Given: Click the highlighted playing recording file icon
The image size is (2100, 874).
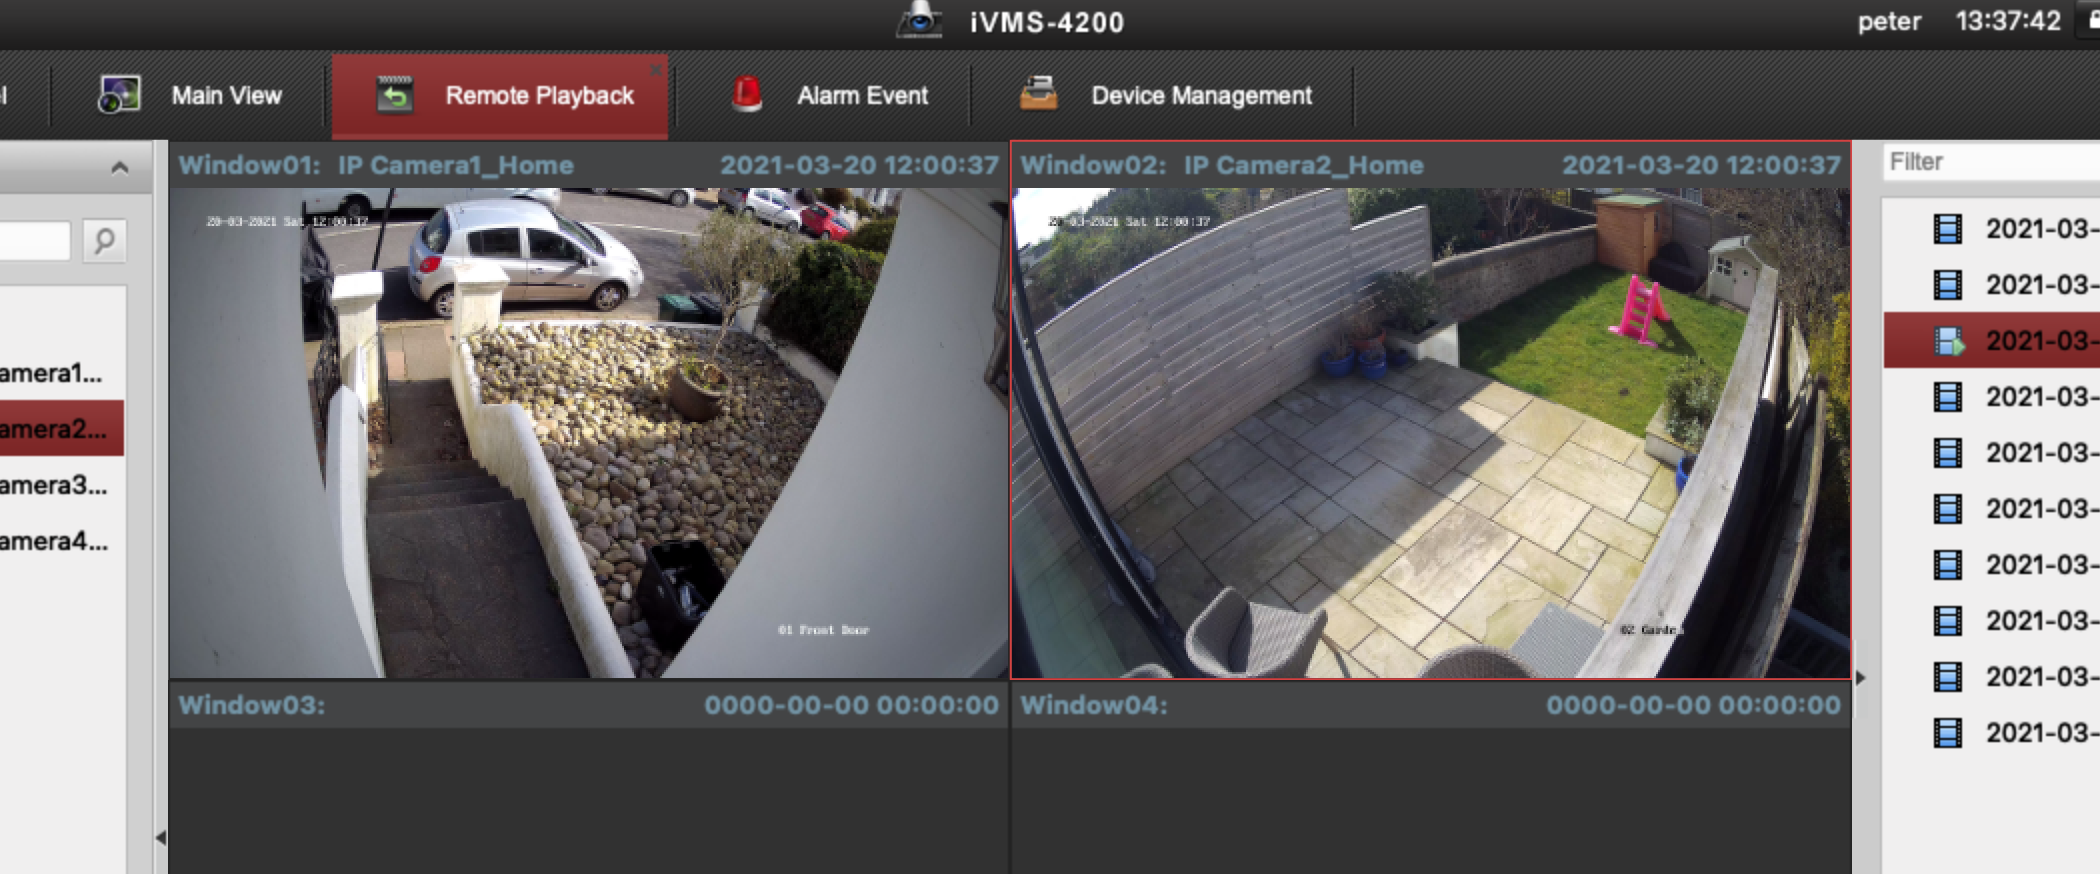Looking at the screenshot, I should point(1948,341).
